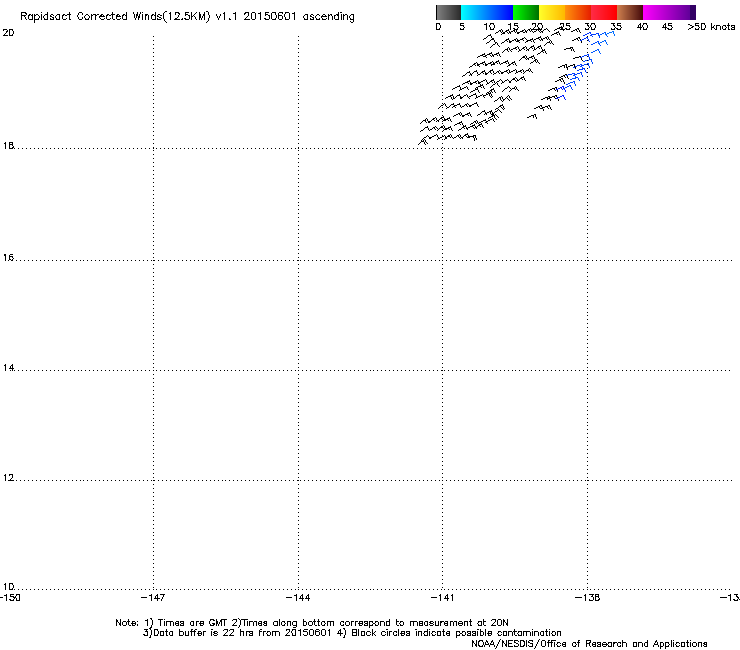
Task: Click the red 30-35 knots color band
Action: tap(604, 12)
